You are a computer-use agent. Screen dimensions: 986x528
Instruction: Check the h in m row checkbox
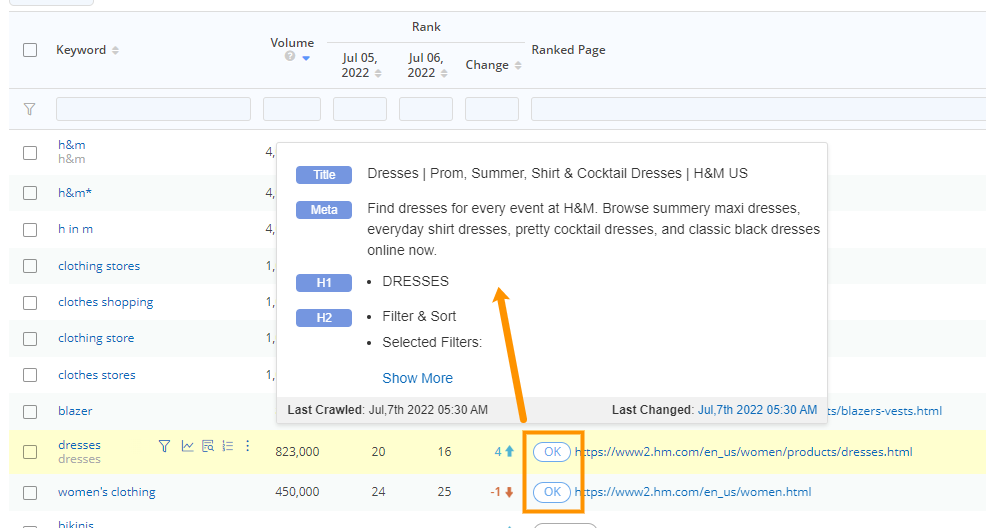click(30, 229)
